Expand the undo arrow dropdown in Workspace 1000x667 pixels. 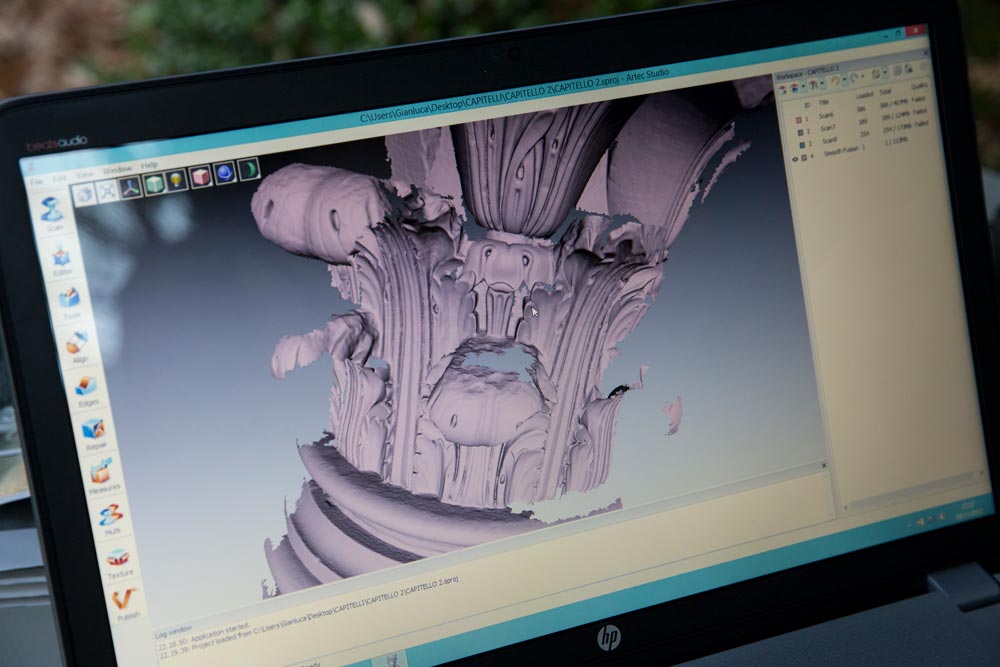click(845, 80)
